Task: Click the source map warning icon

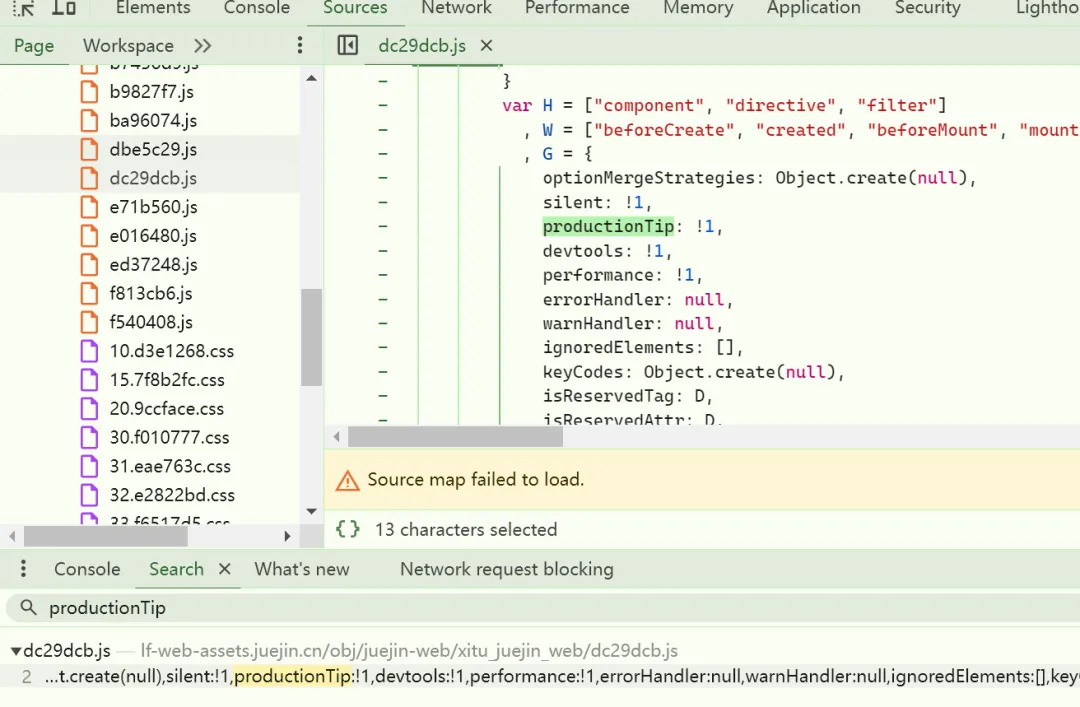Action: click(347, 480)
